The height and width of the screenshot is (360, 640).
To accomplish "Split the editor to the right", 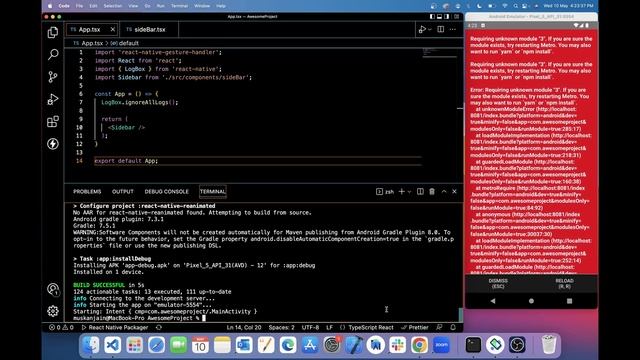I will [441, 29].
